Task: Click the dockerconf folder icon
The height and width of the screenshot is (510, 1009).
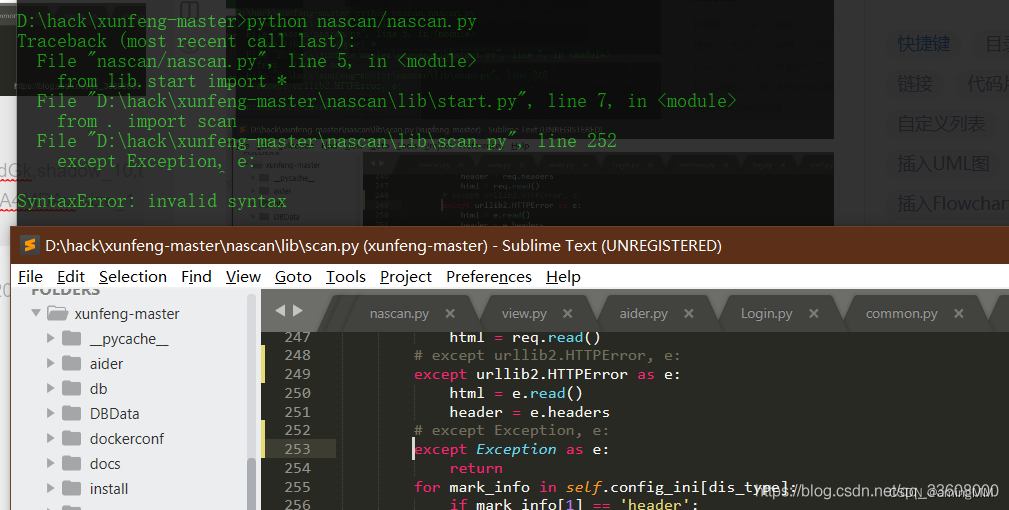Action: tap(71, 438)
